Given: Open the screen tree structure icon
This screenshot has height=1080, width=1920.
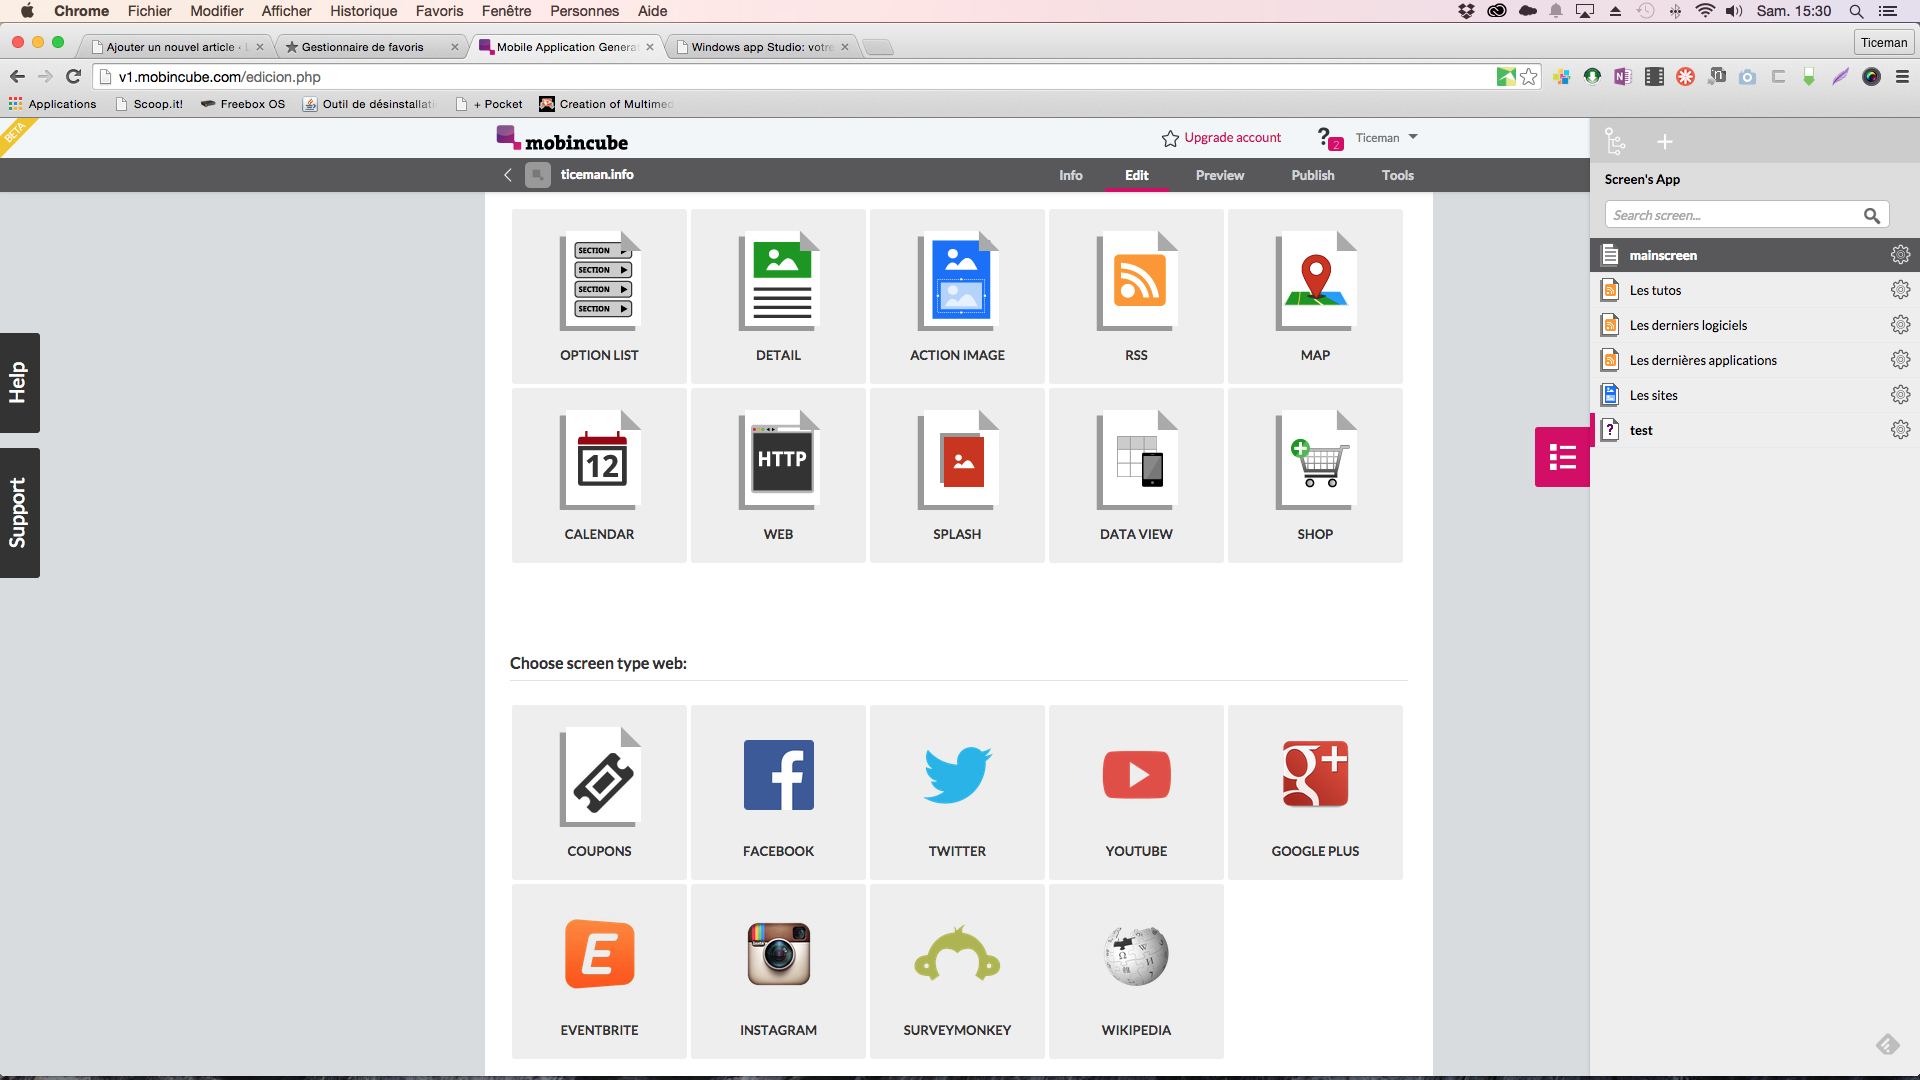Looking at the screenshot, I should 1615,141.
